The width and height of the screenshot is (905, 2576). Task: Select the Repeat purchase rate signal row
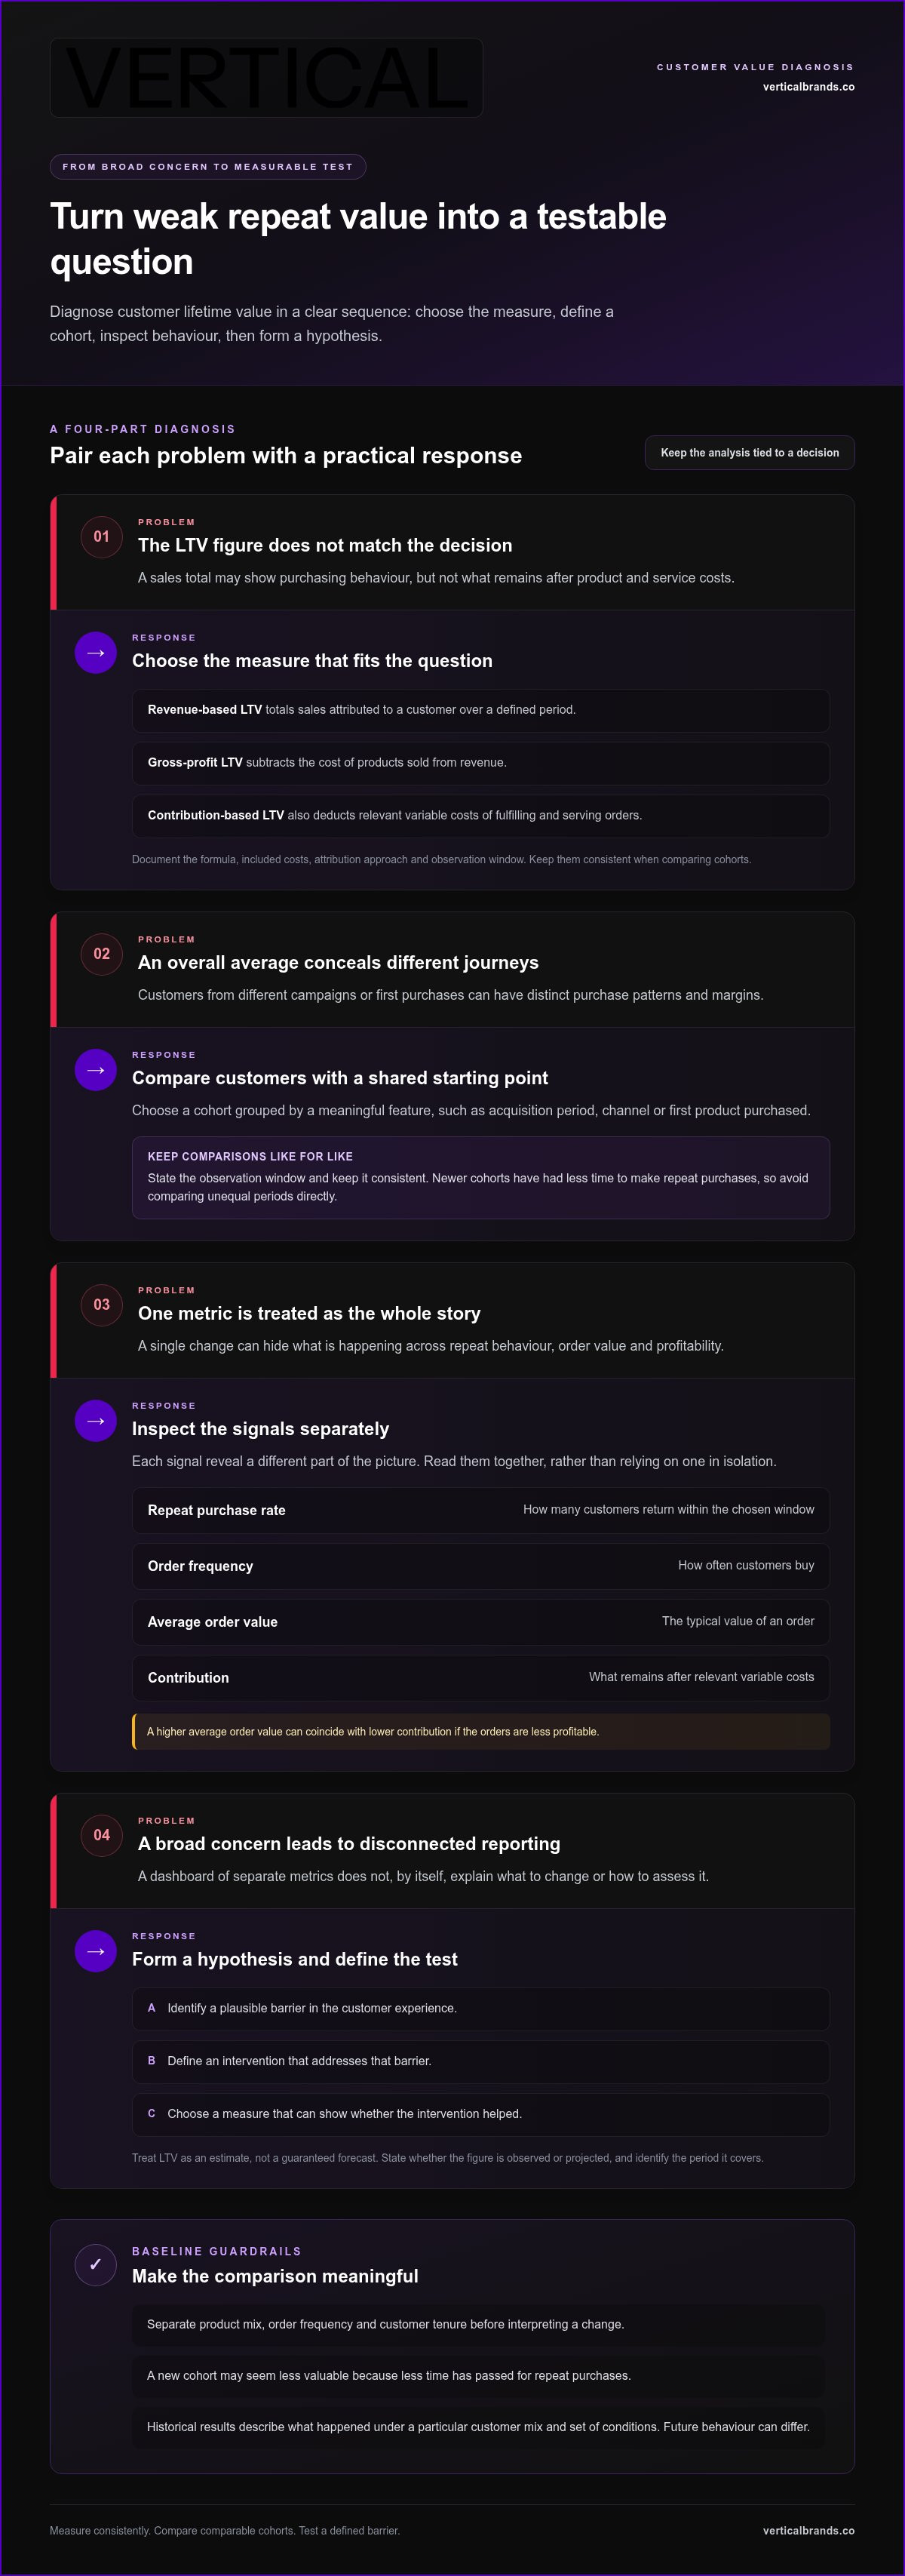481,1510
